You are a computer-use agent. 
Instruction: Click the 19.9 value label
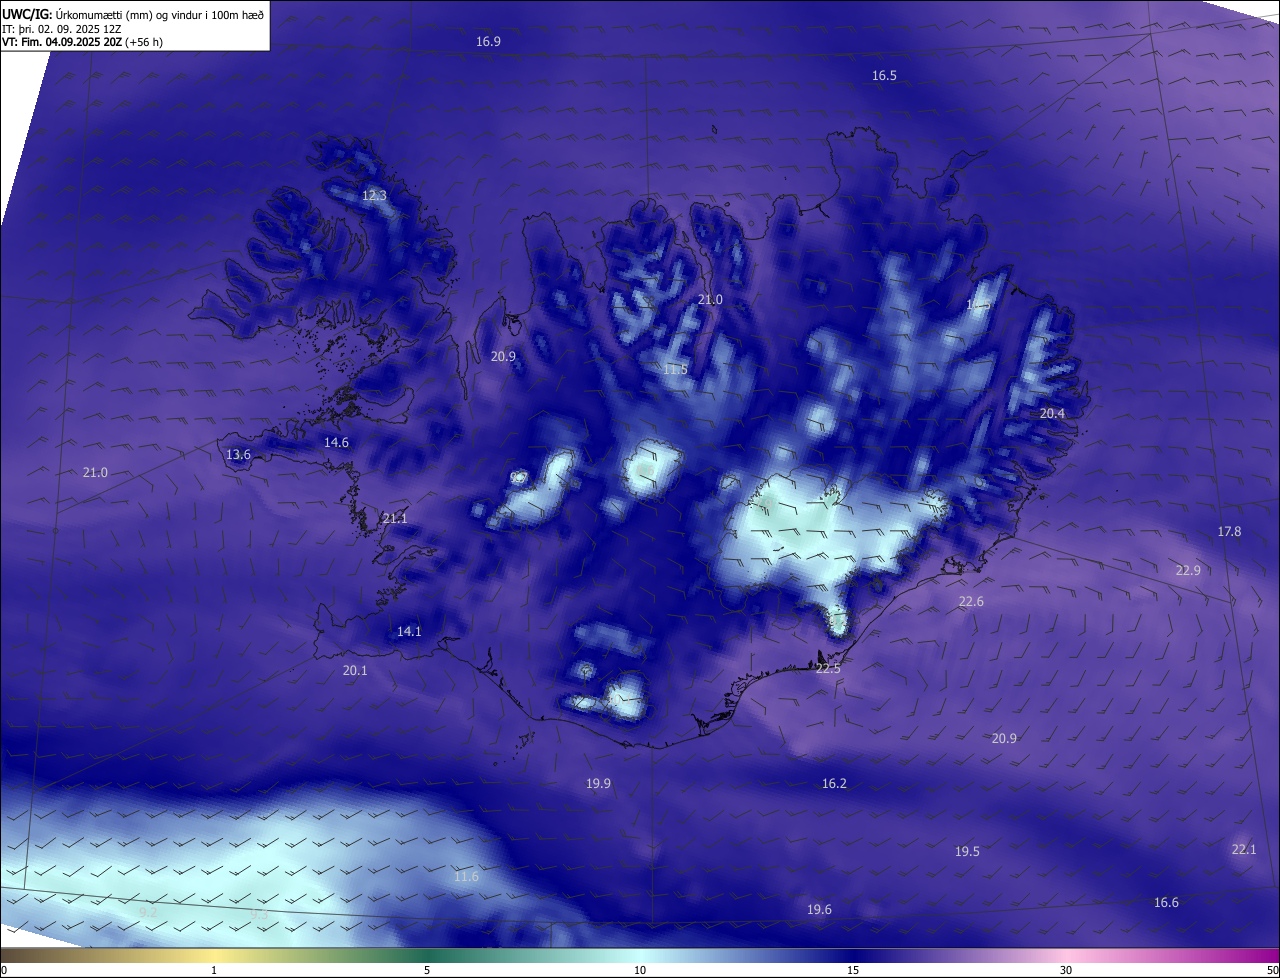[598, 784]
